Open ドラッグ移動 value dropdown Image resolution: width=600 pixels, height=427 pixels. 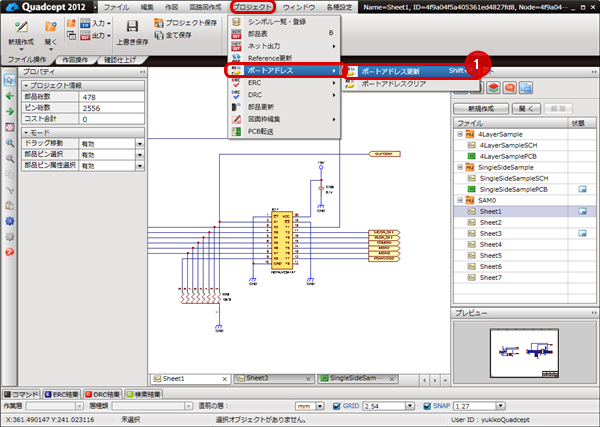pos(140,144)
